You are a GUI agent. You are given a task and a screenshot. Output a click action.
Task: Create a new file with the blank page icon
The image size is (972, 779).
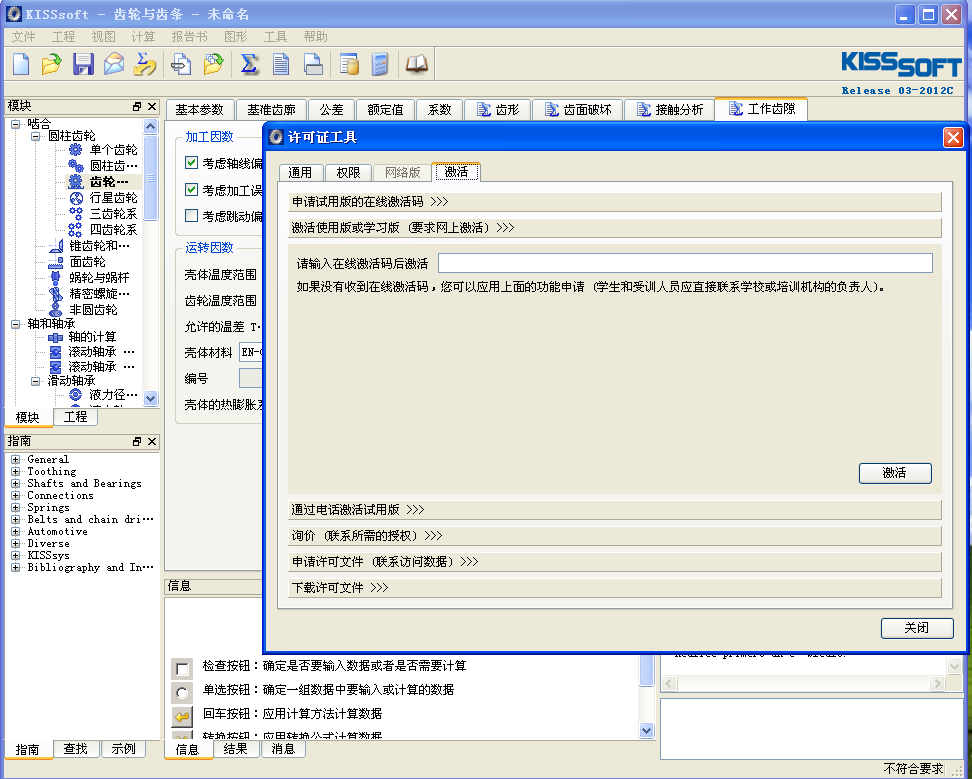coord(21,64)
